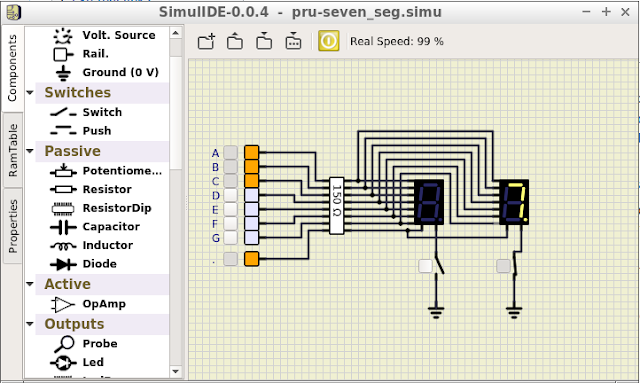Screen dimensions: 640x383
Task: Select the Switch component
Action: (x=86, y=112)
